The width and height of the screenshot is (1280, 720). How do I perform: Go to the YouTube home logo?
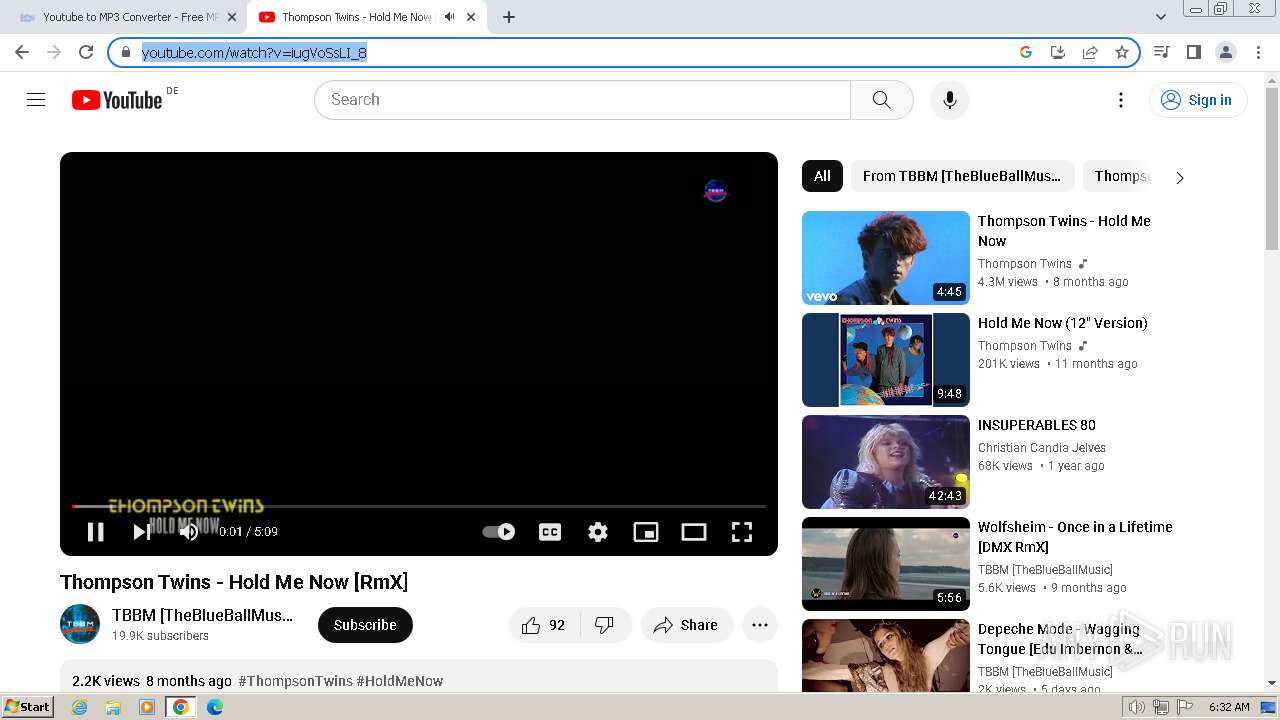click(x=117, y=100)
